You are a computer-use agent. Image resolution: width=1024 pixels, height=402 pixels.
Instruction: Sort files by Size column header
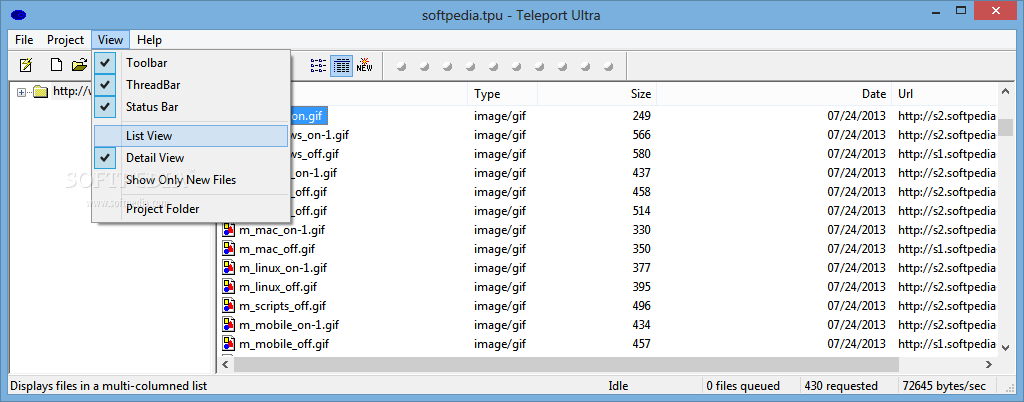597,94
